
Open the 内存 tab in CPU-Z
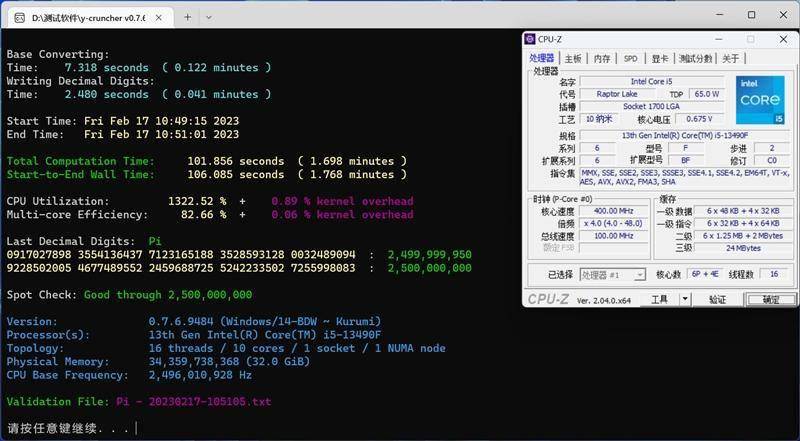pos(602,59)
